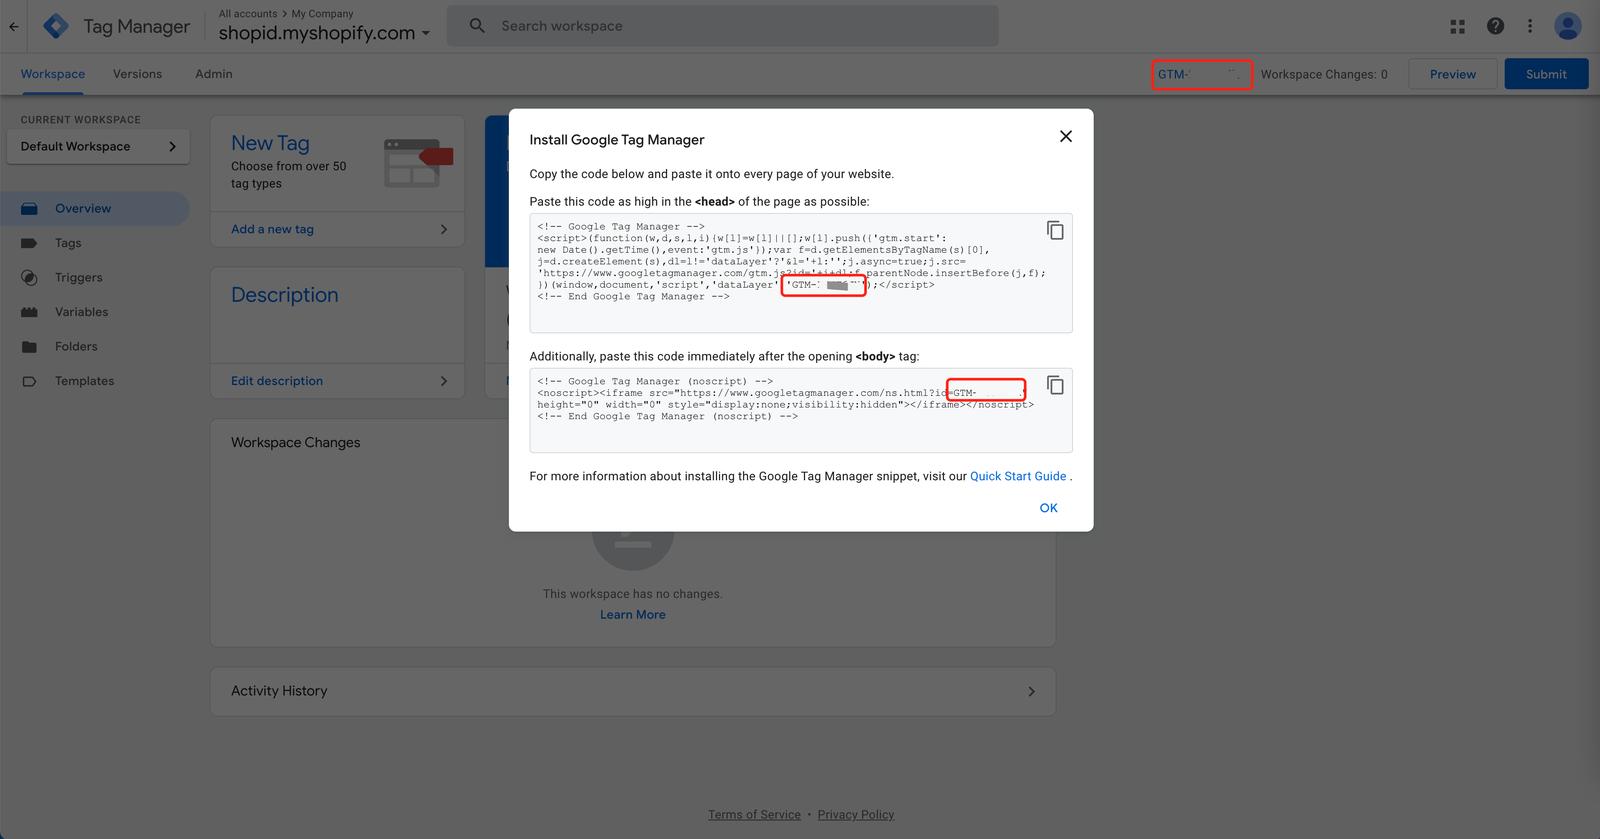Close the Install Google Tag Manager dialog
Viewport: 1600px width, 839px height.
tap(1066, 137)
